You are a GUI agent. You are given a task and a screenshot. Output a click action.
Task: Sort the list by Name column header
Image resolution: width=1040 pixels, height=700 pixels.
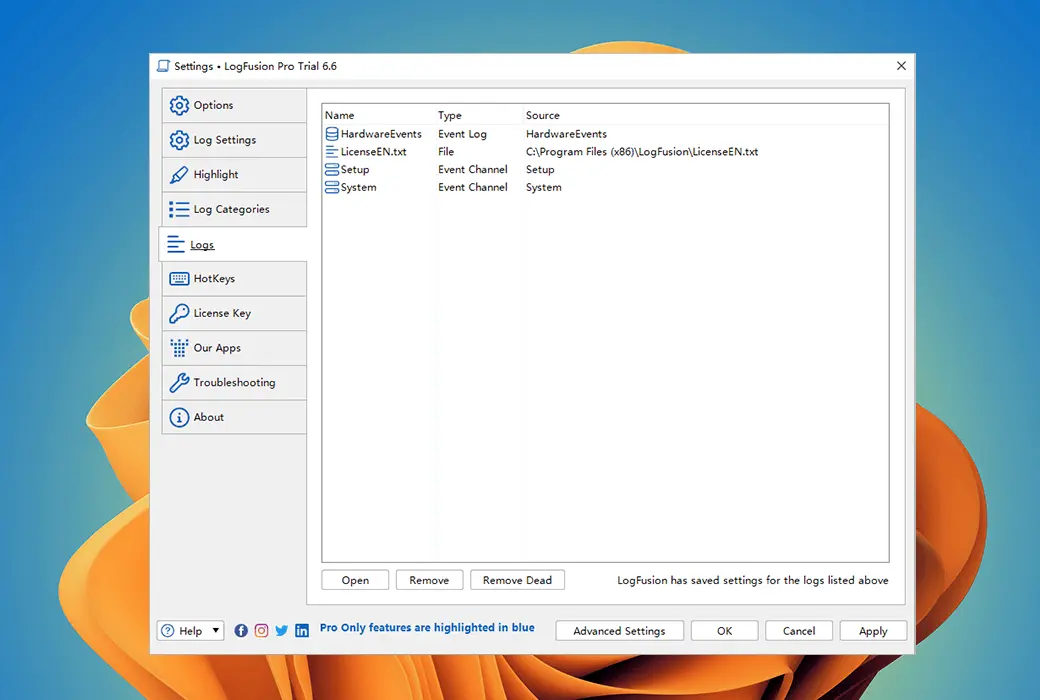(x=340, y=115)
